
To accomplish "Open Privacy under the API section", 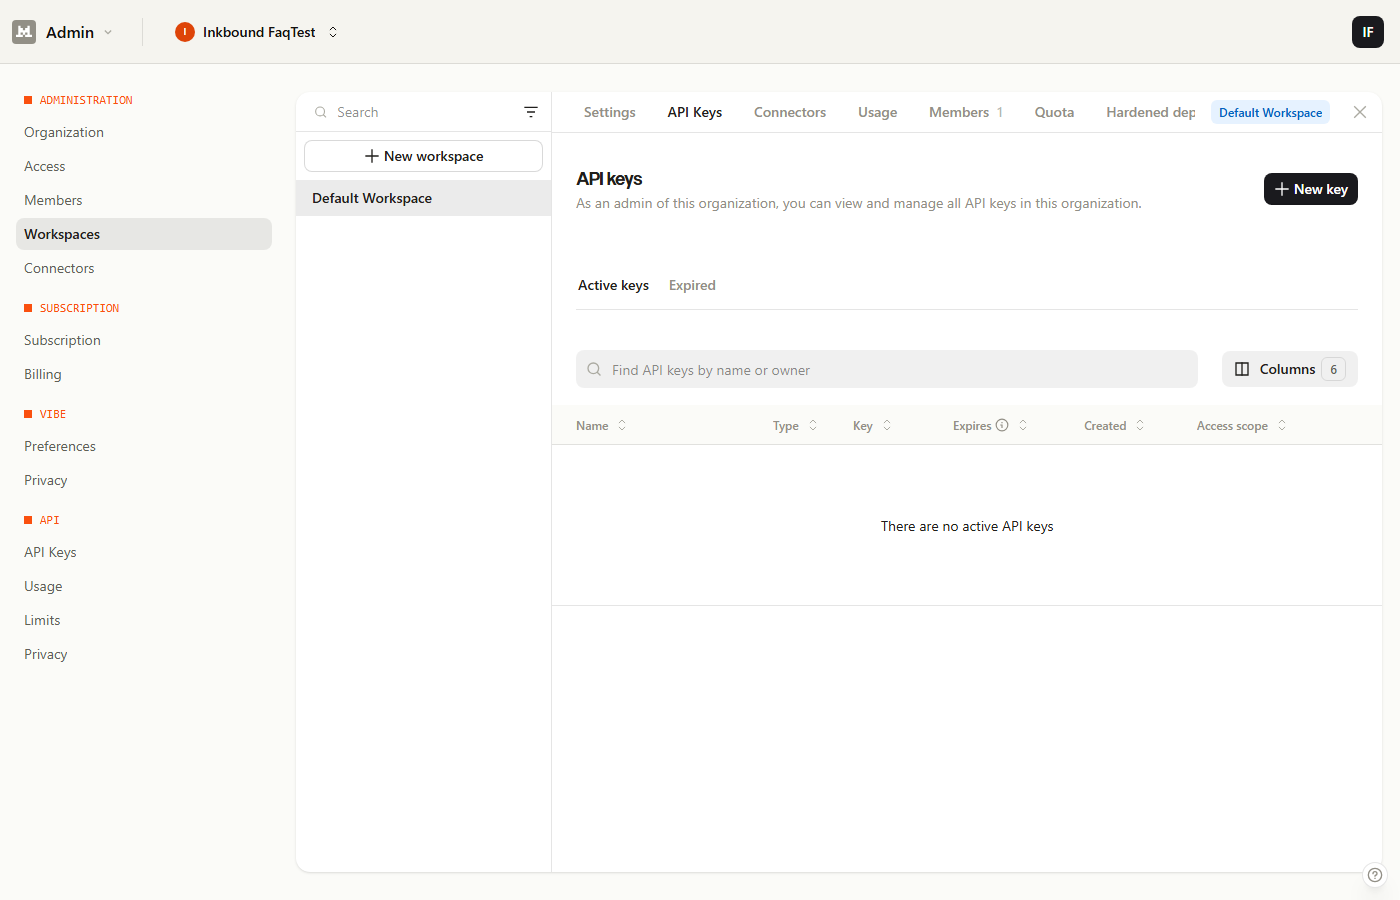I will (x=46, y=654).
